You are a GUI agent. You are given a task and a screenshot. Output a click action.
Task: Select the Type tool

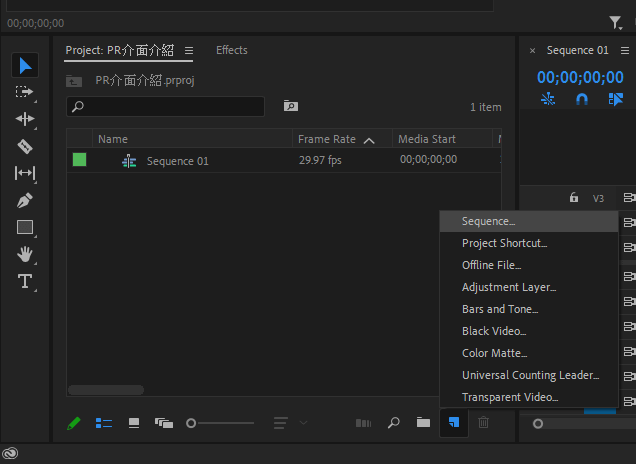(25, 281)
